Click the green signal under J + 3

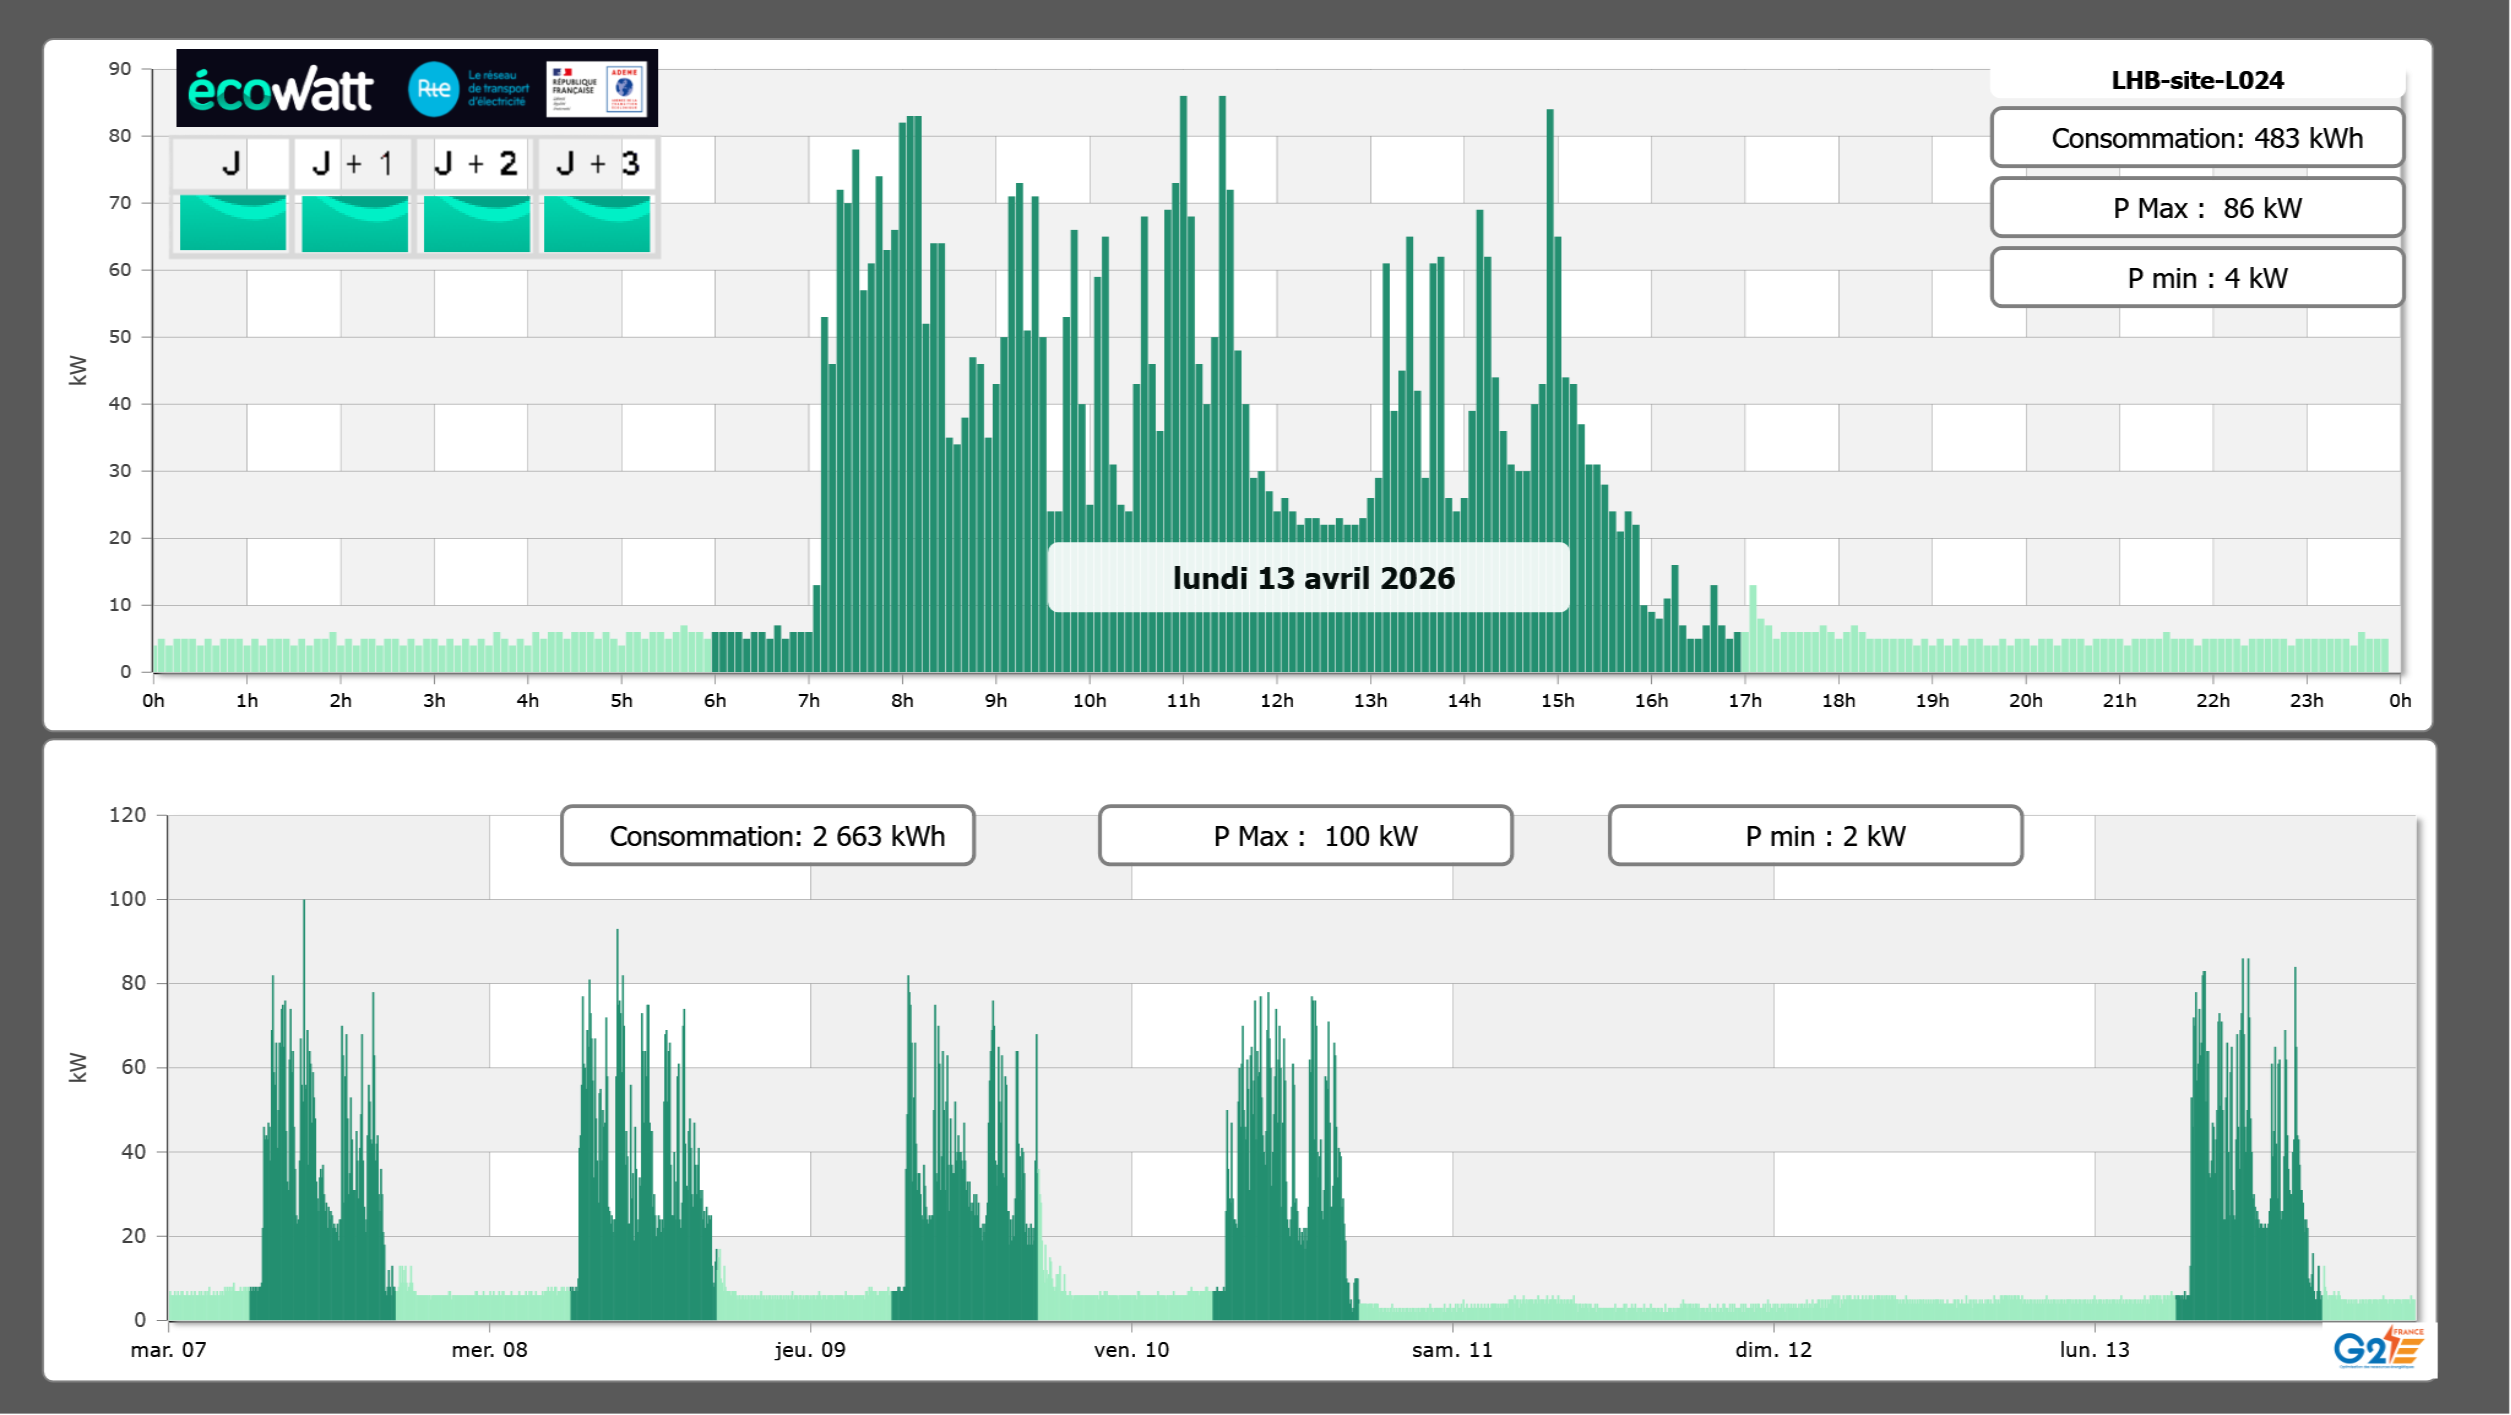597,223
